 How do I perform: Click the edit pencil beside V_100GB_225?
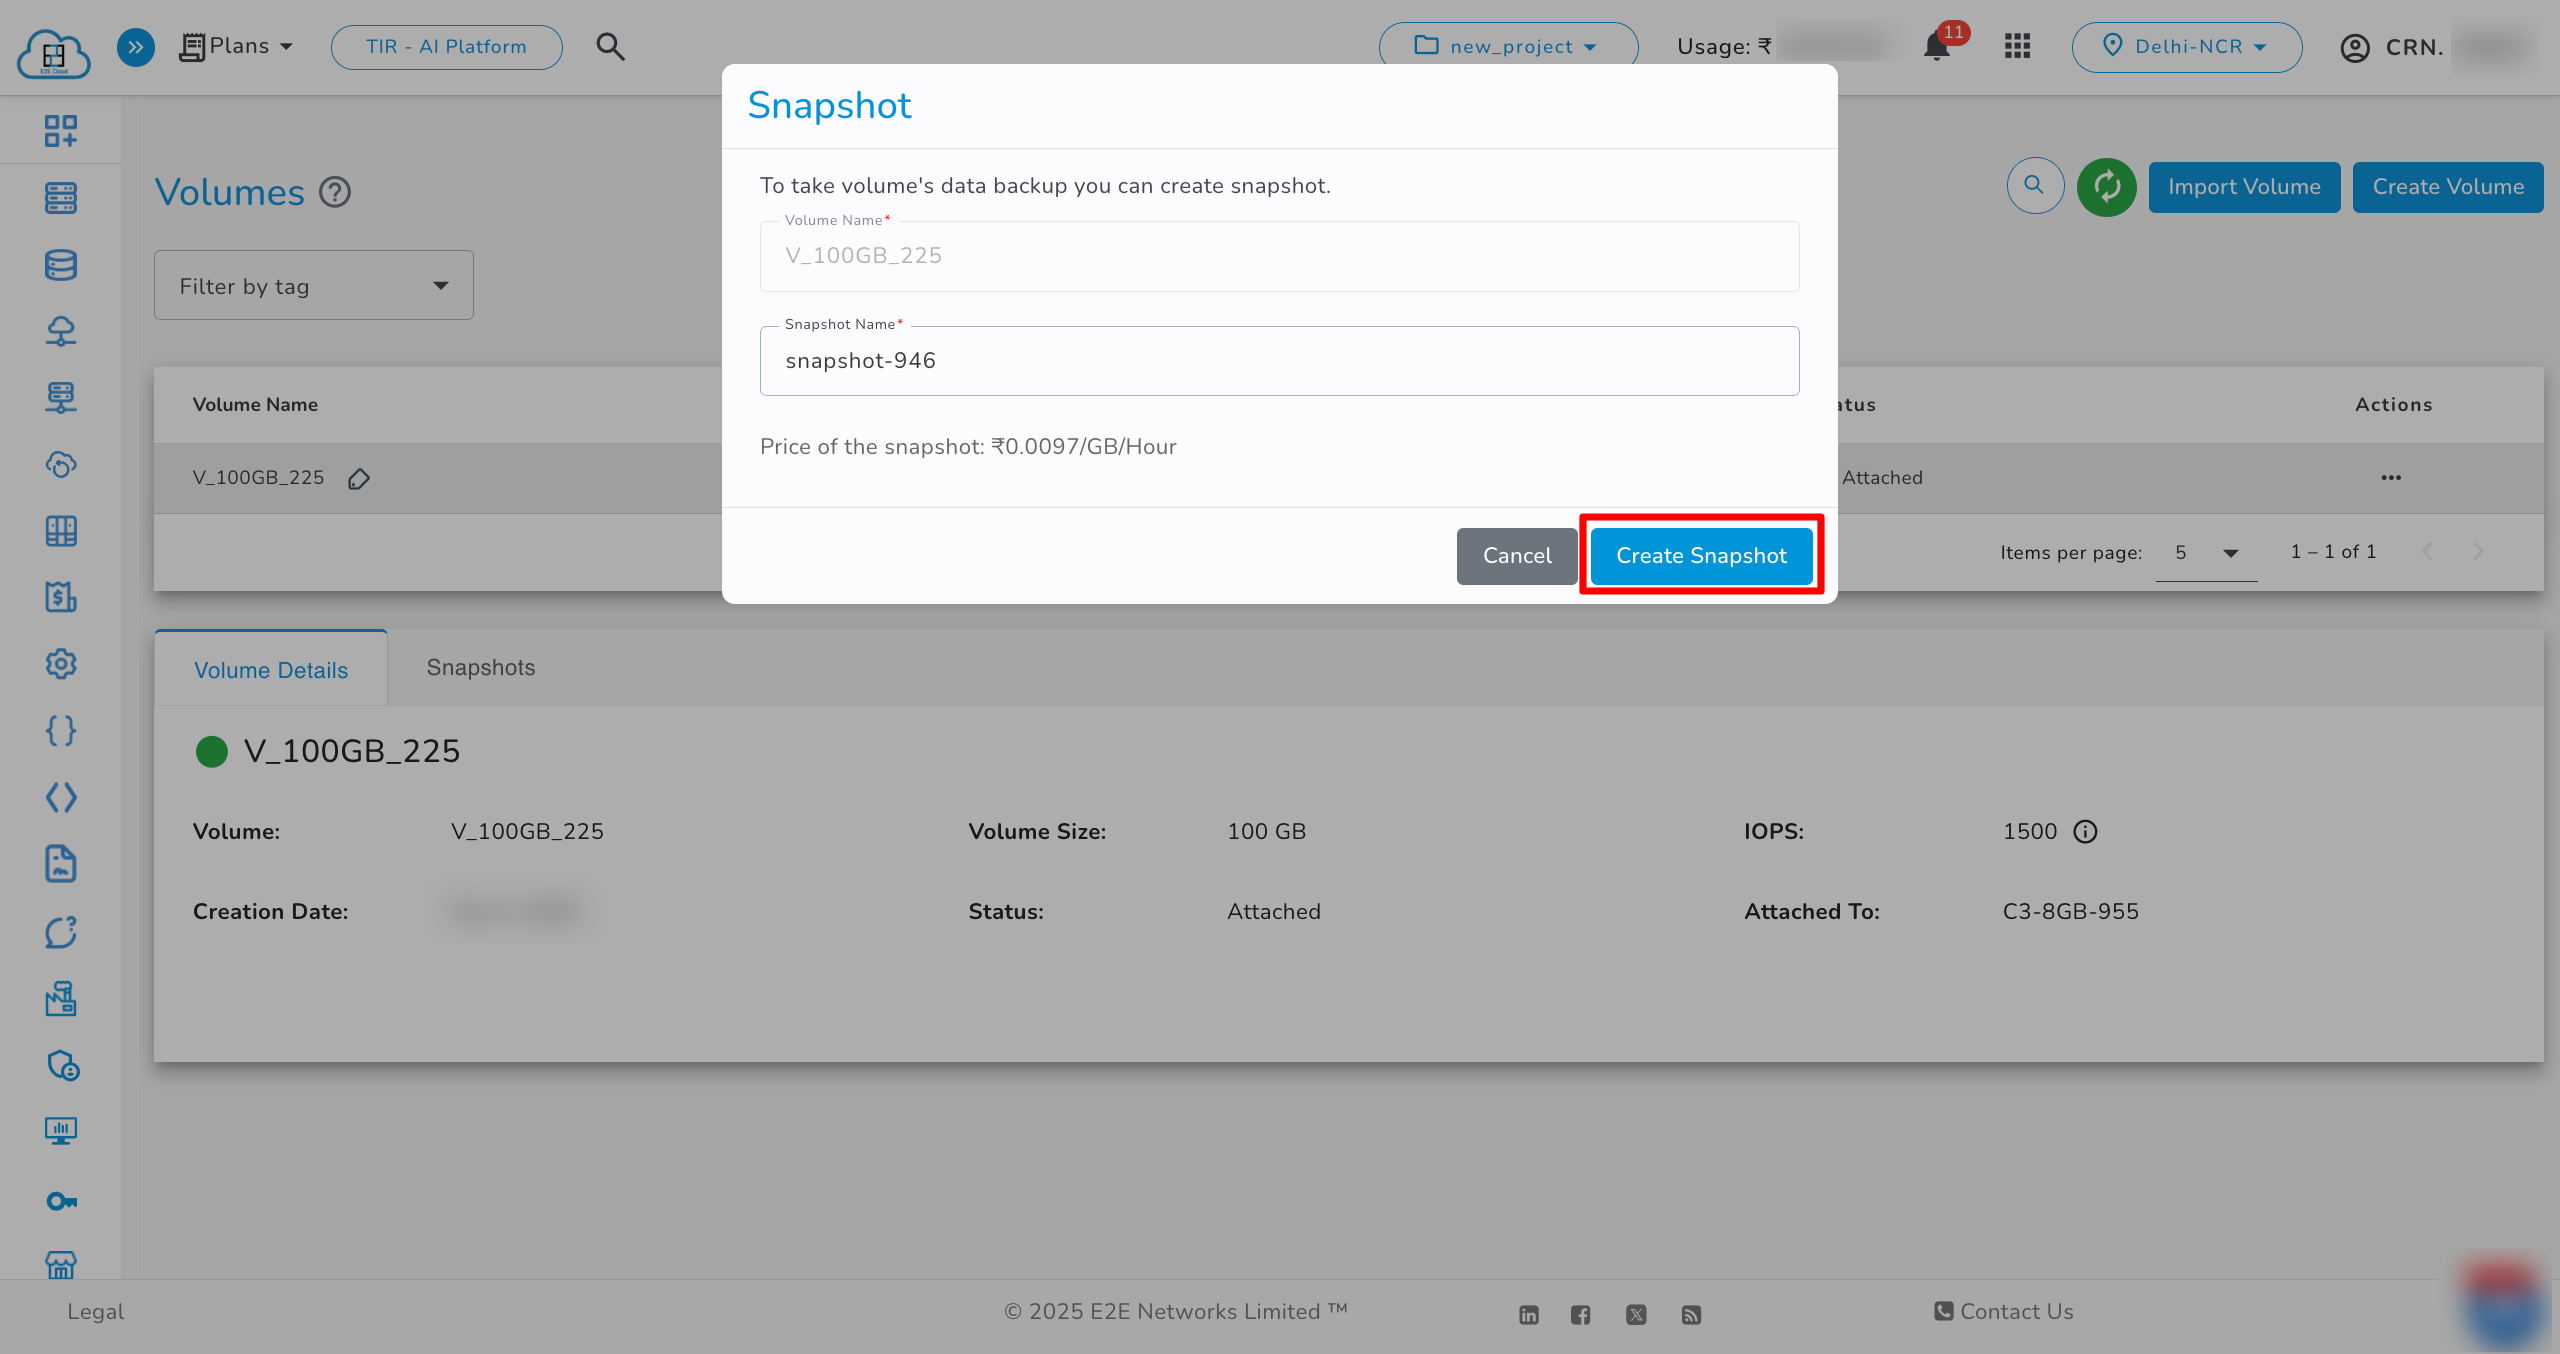359,479
